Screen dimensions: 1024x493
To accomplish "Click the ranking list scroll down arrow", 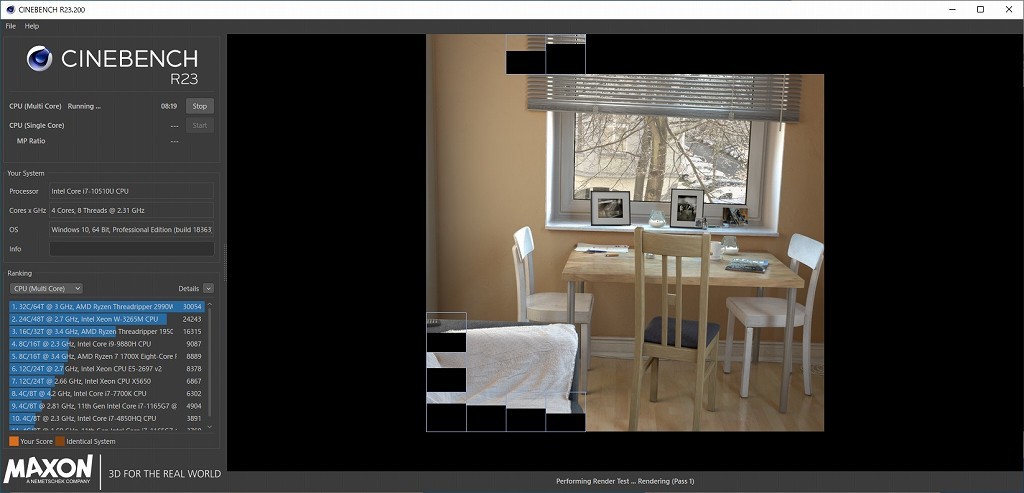I will tap(210, 426).
